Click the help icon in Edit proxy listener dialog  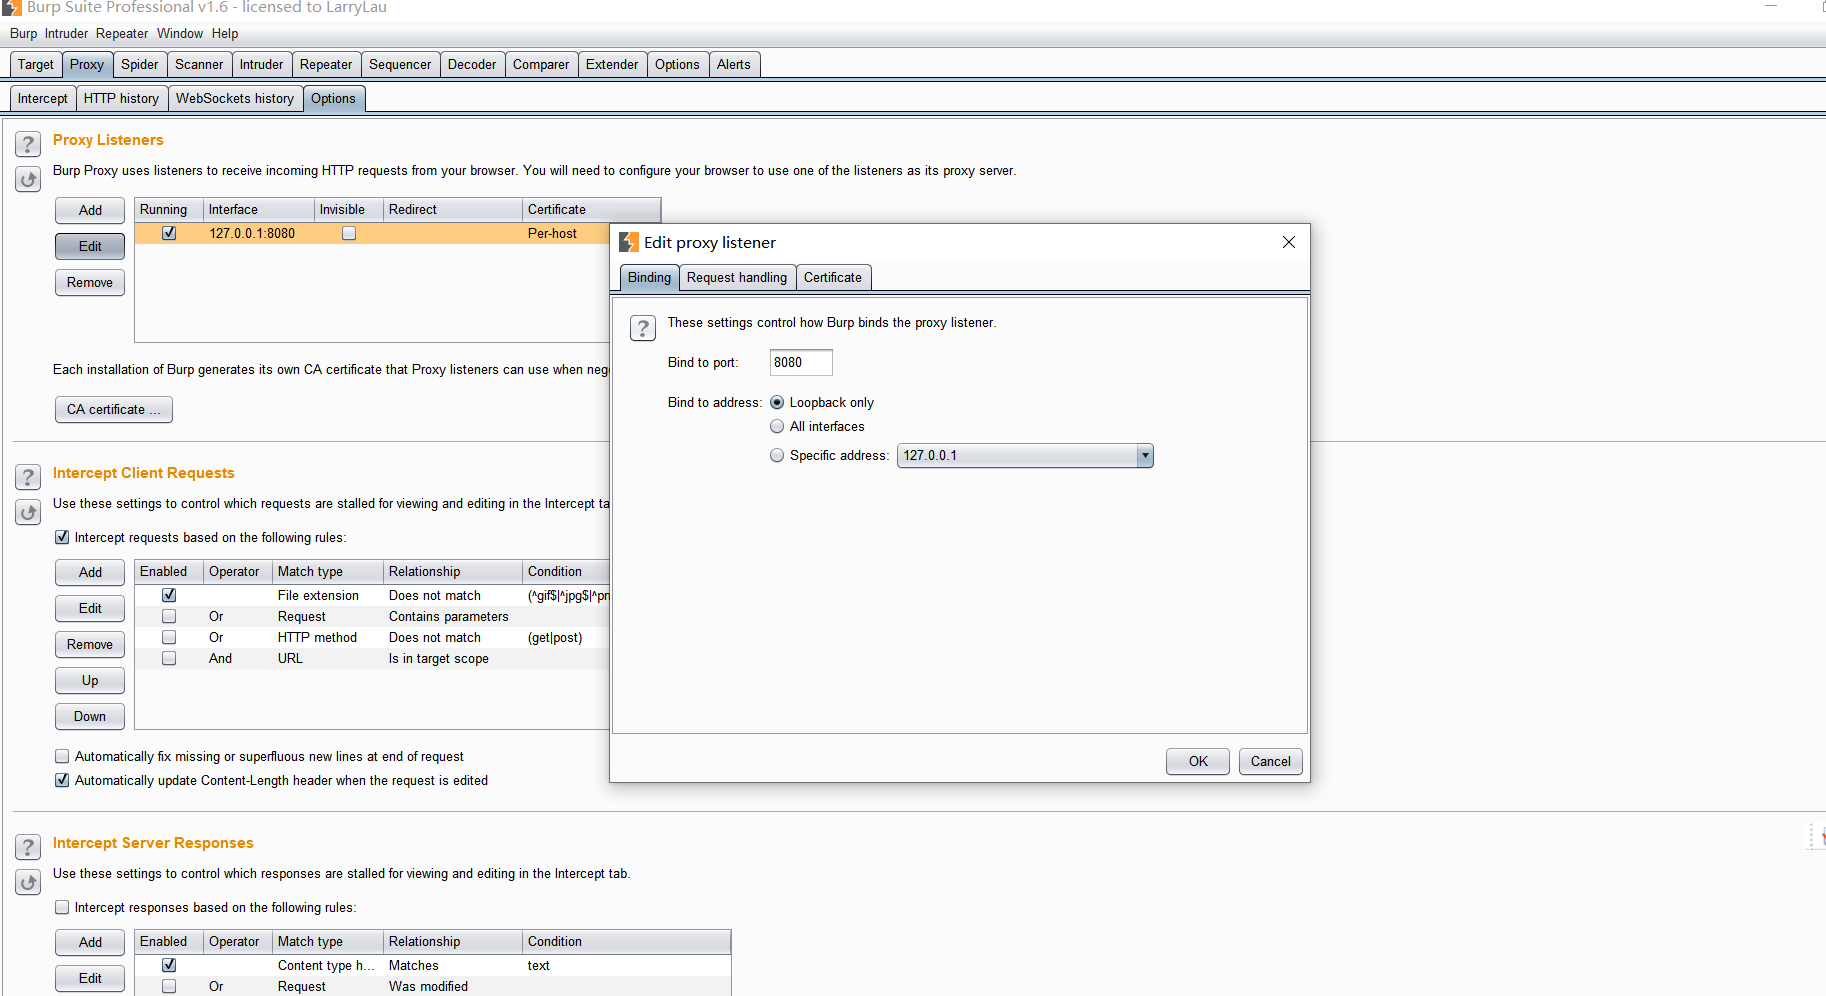point(643,328)
